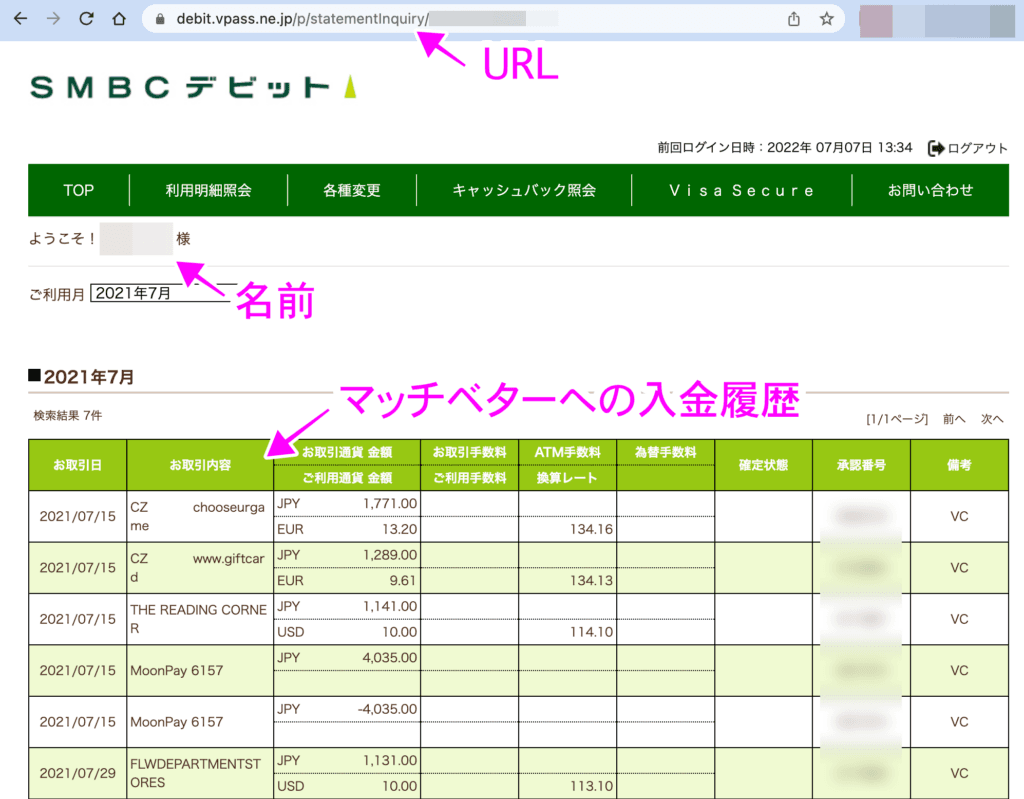Click the 前回ログイン日時 timestamp text

(x=784, y=148)
